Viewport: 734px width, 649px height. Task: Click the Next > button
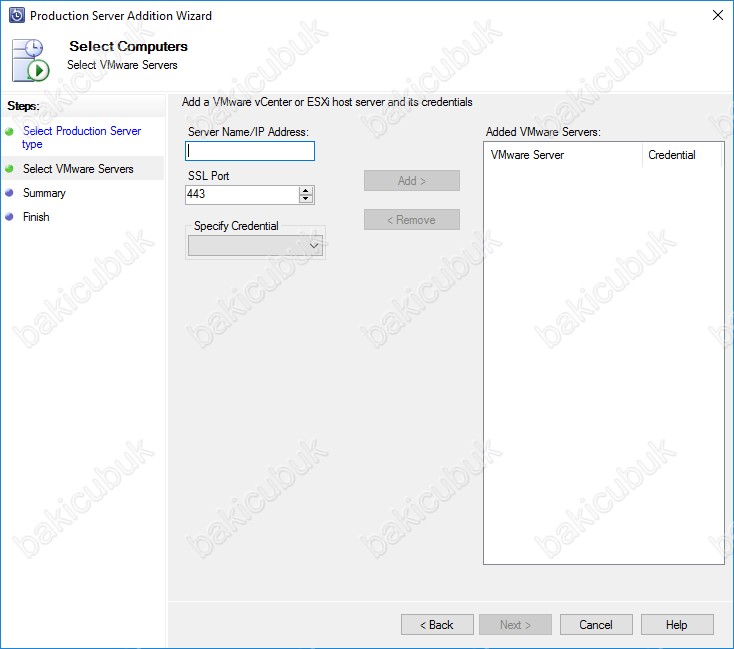click(515, 625)
